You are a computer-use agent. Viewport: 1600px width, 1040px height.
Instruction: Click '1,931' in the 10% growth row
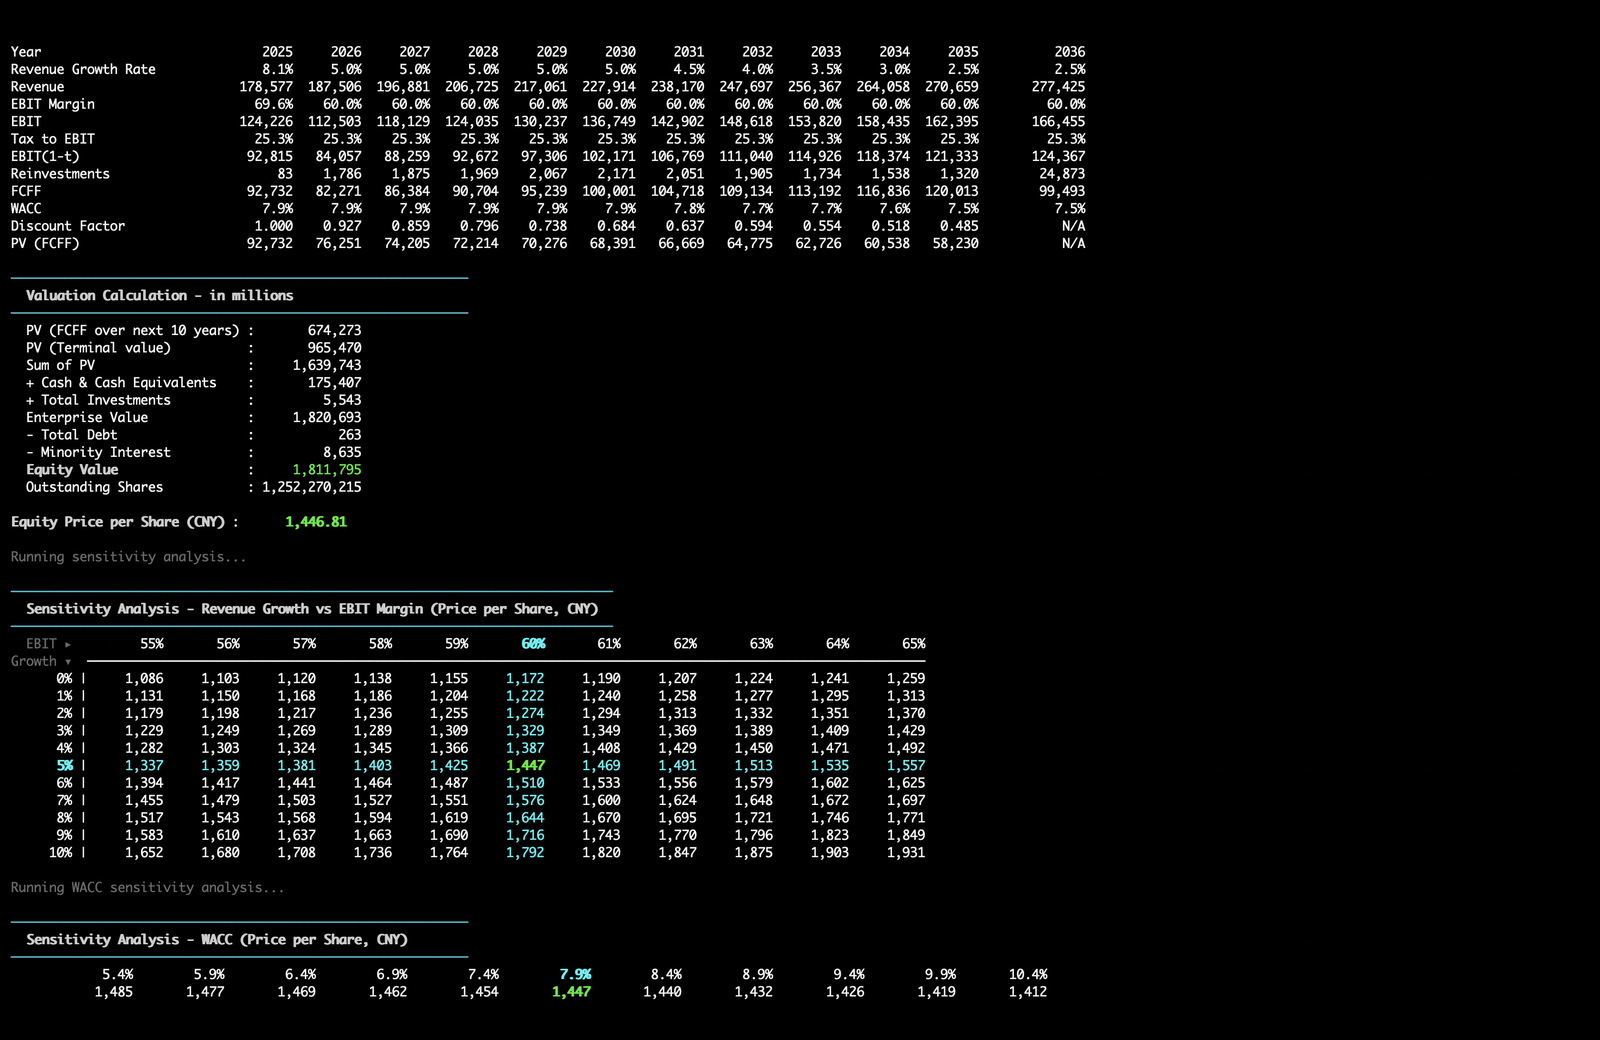906,852
